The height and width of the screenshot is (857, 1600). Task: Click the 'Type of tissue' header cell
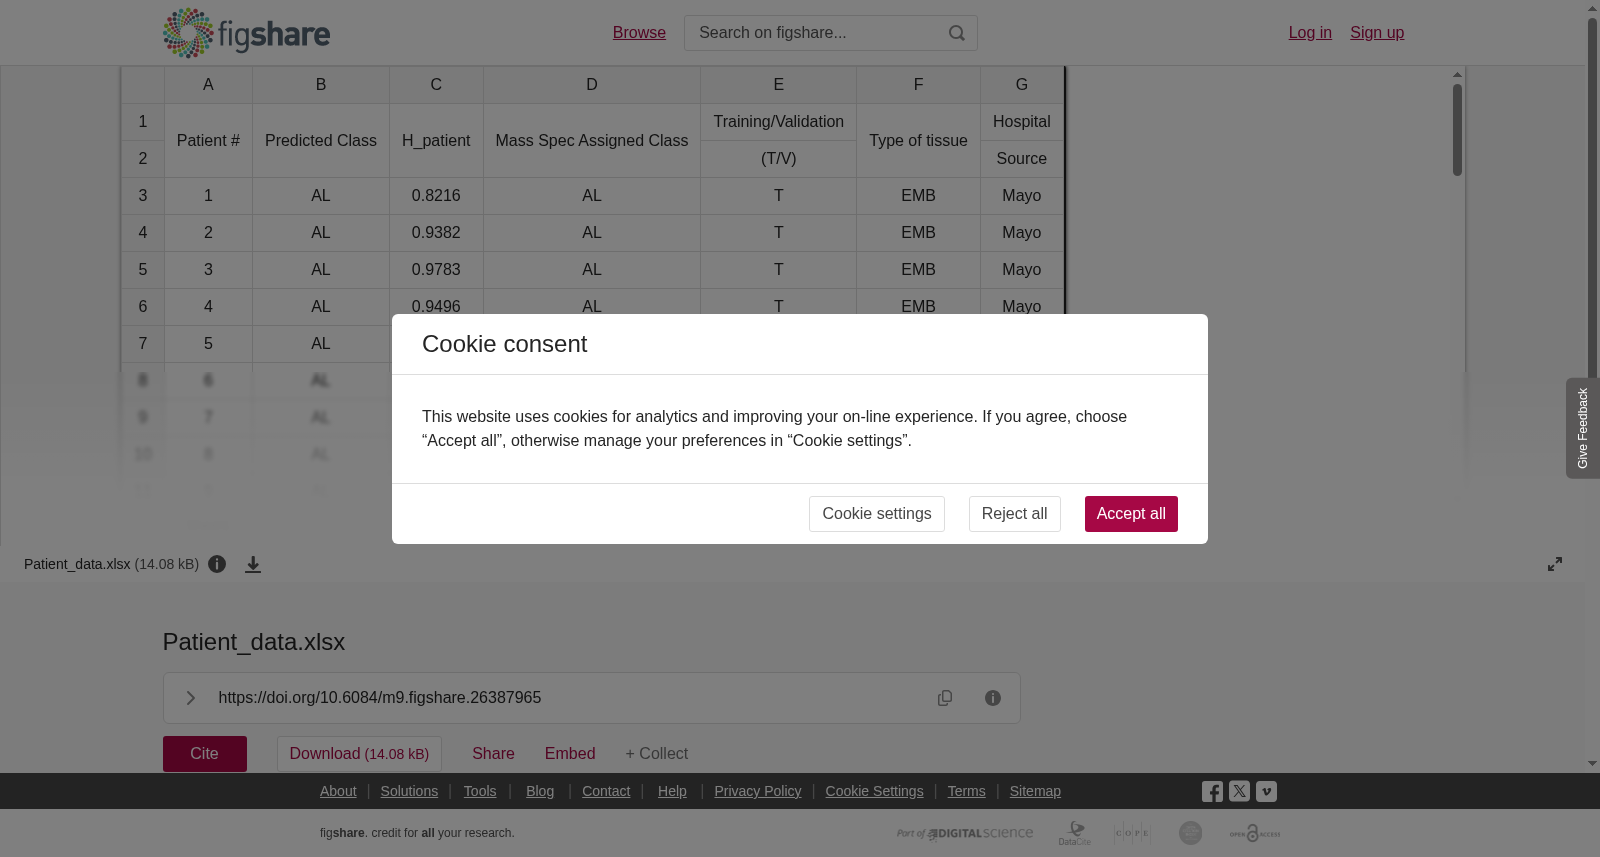(918, 141)
